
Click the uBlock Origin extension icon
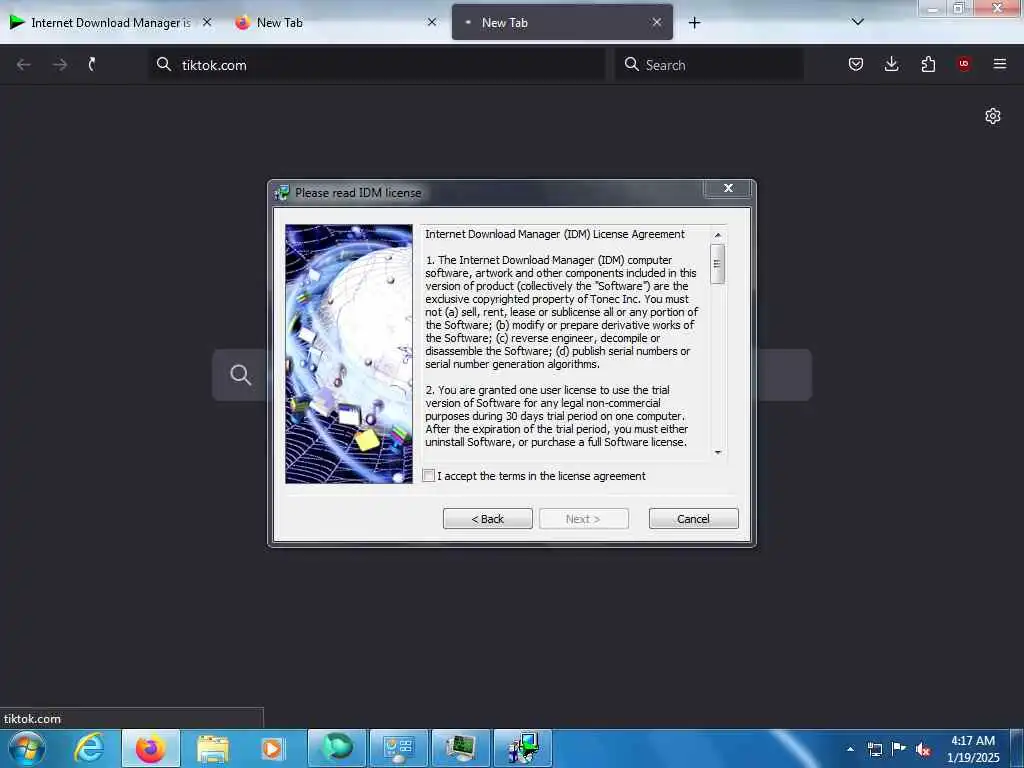pos(964,64)
